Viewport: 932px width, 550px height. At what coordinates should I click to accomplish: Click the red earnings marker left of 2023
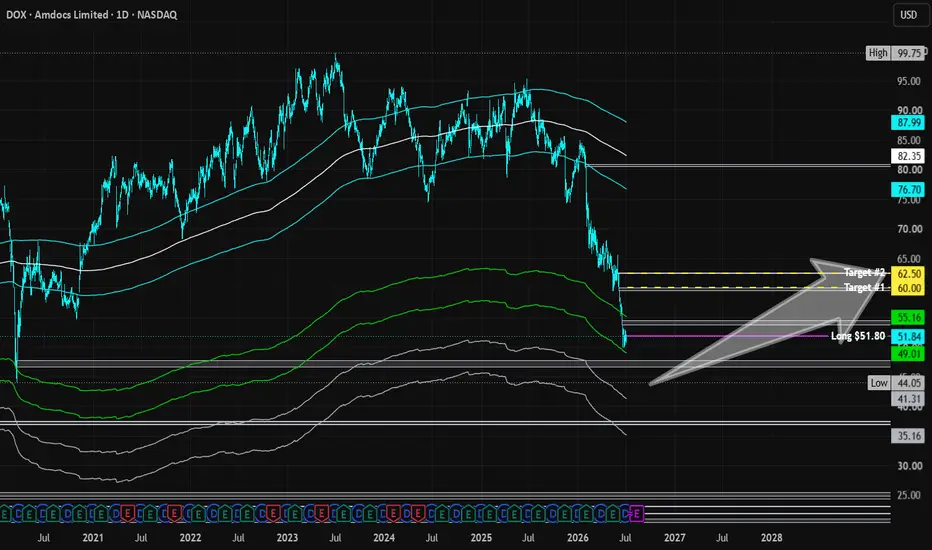(x=273, y=513)
